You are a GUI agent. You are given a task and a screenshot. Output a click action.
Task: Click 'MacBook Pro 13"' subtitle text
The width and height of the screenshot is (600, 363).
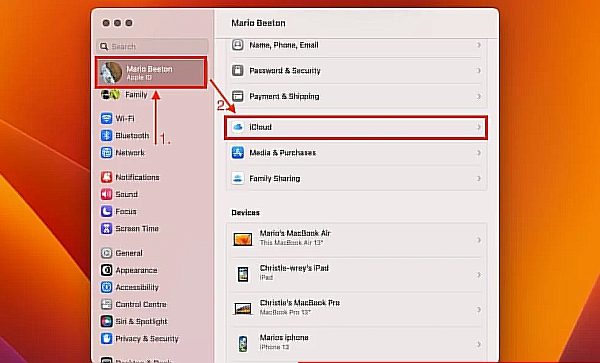click(x=285, y=312)
